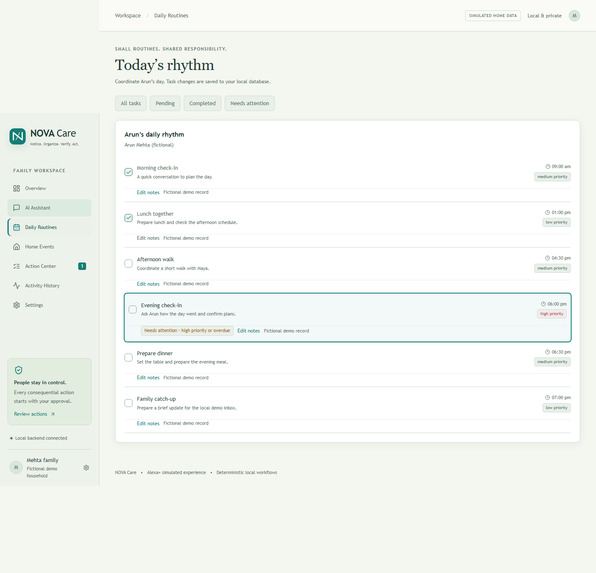Click the Daily Routines calendar icon
The image size is (596, 573).
point(16,227)
